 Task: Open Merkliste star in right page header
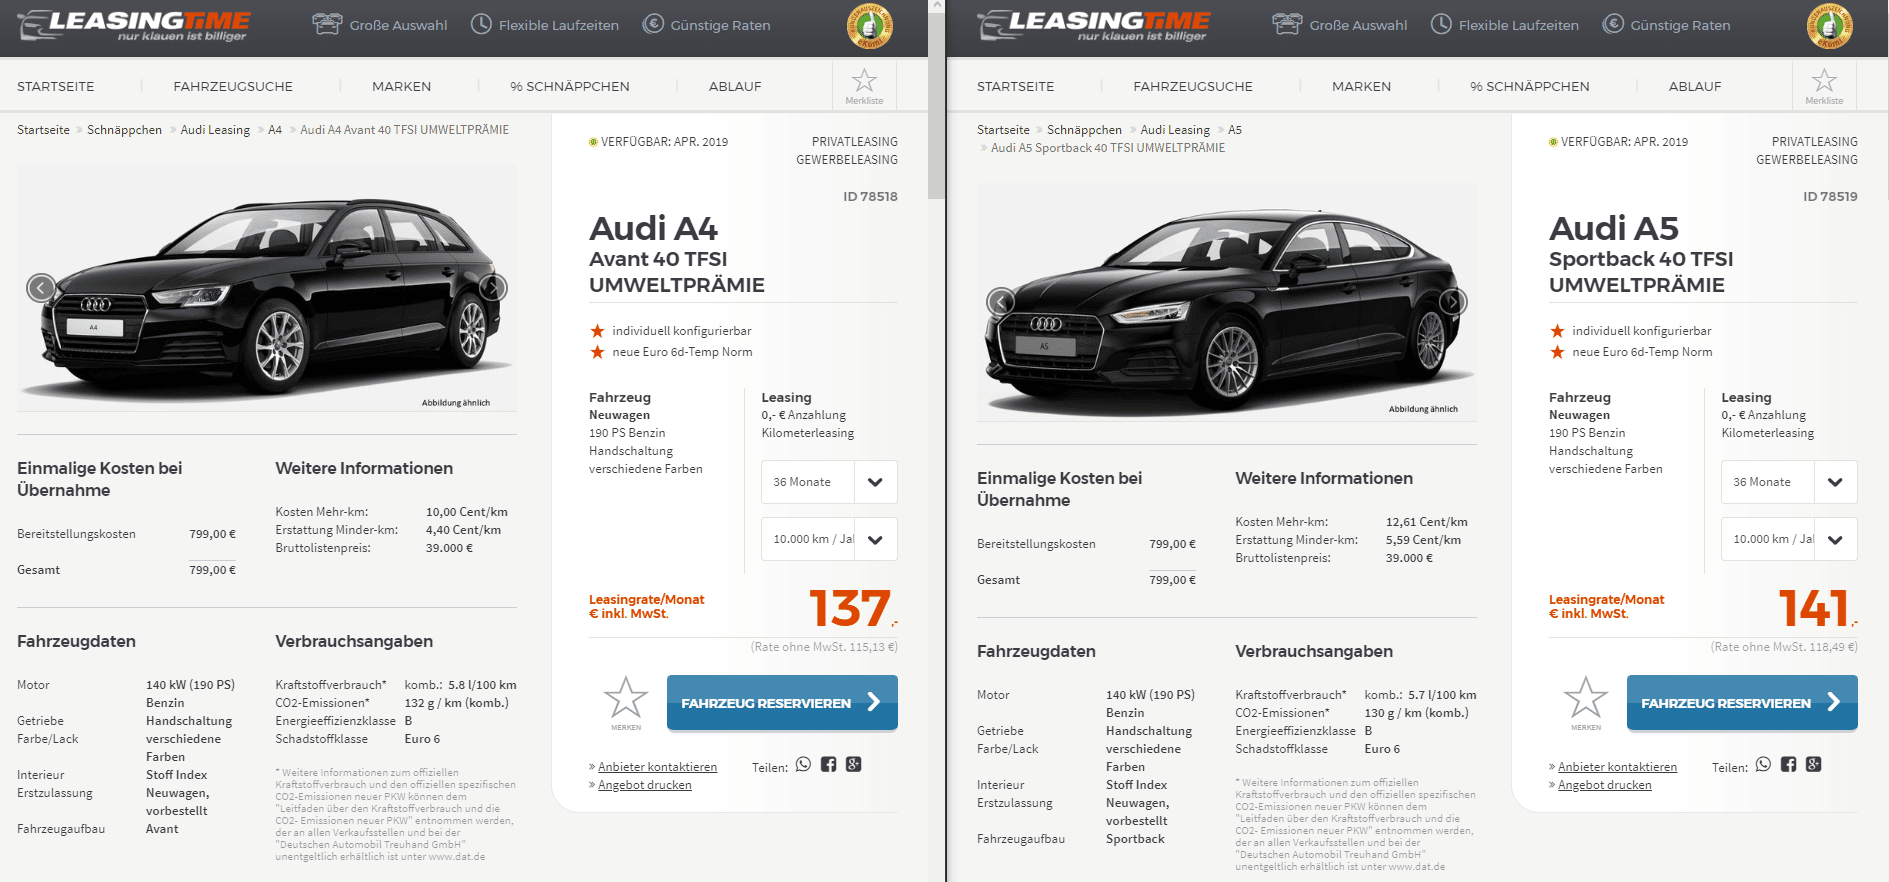point(1824,85)
